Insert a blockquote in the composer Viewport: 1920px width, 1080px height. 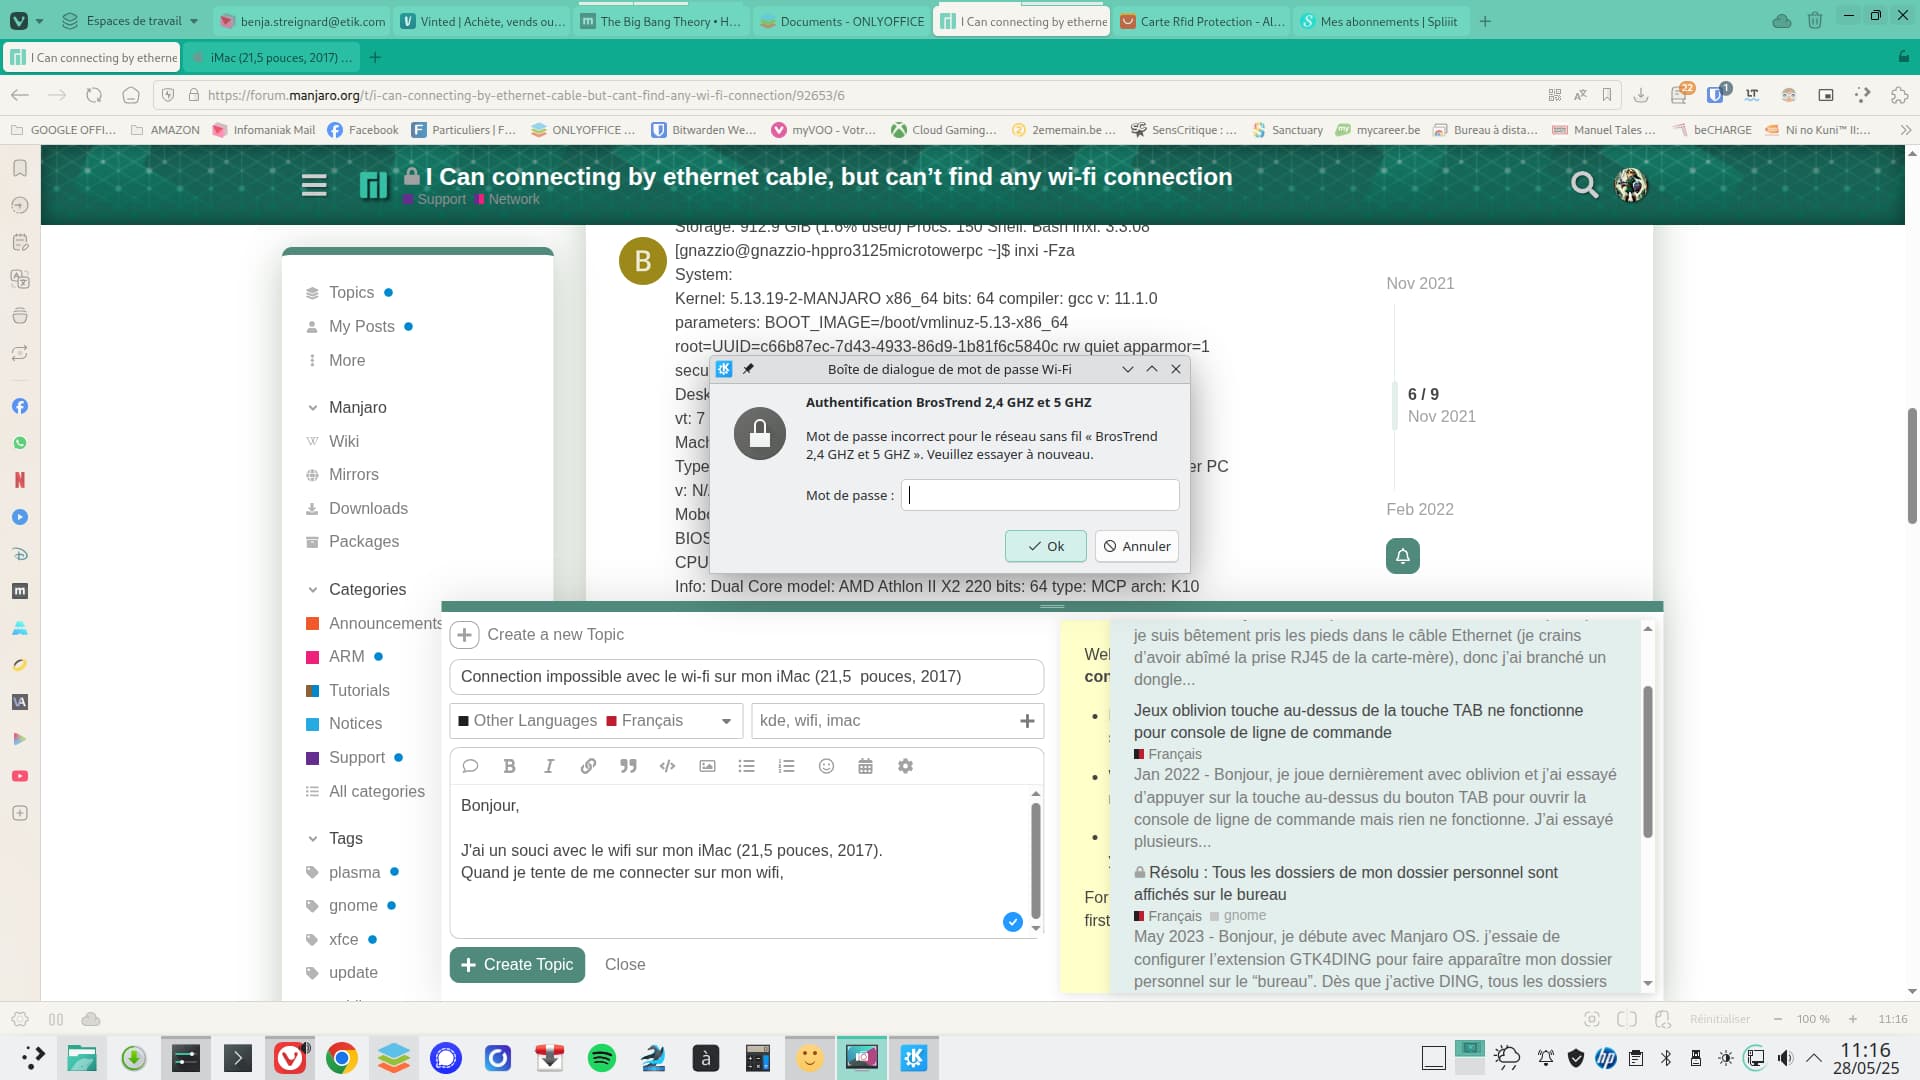pos(628,766)
